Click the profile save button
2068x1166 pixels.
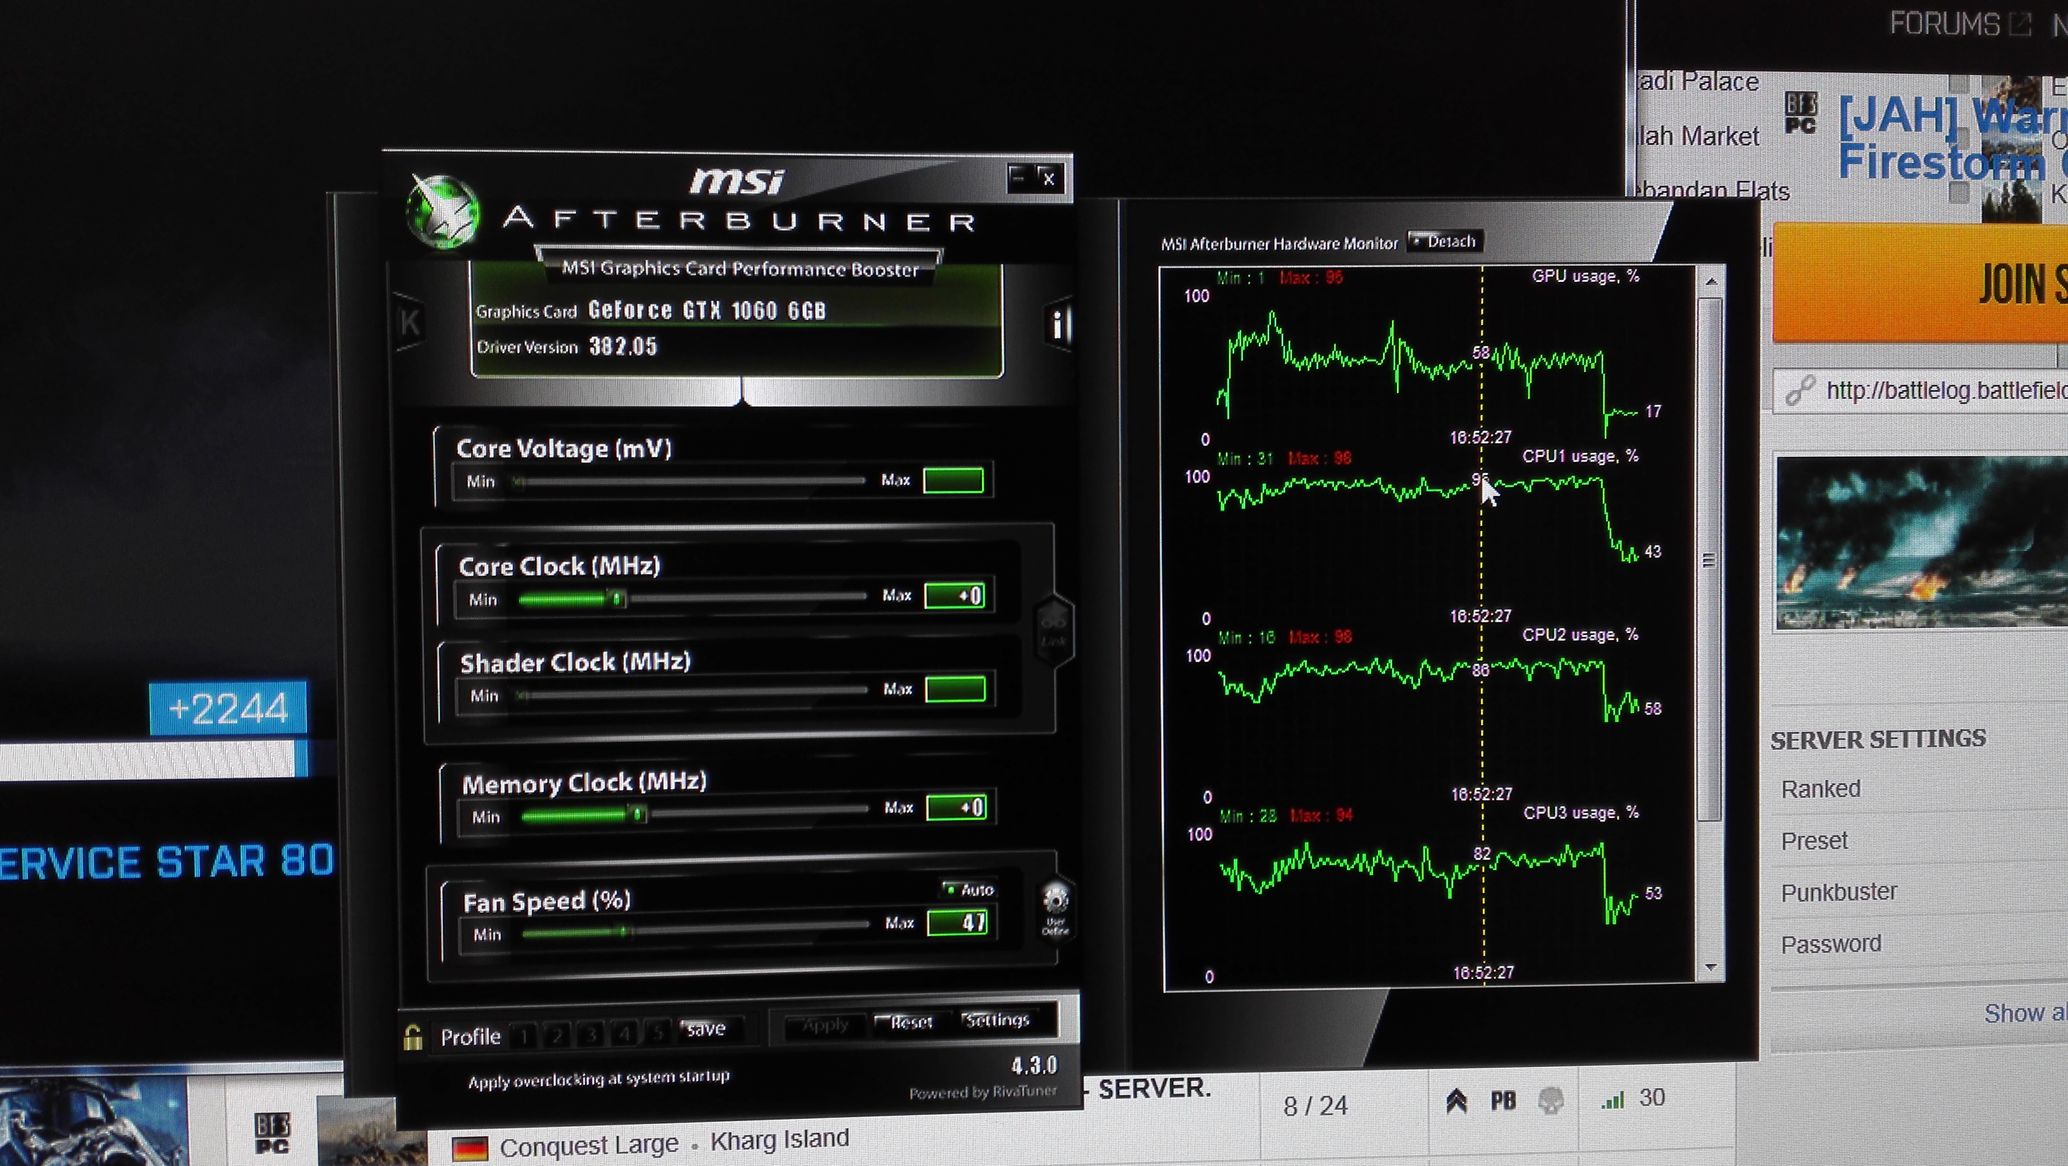pos(706,1029)
